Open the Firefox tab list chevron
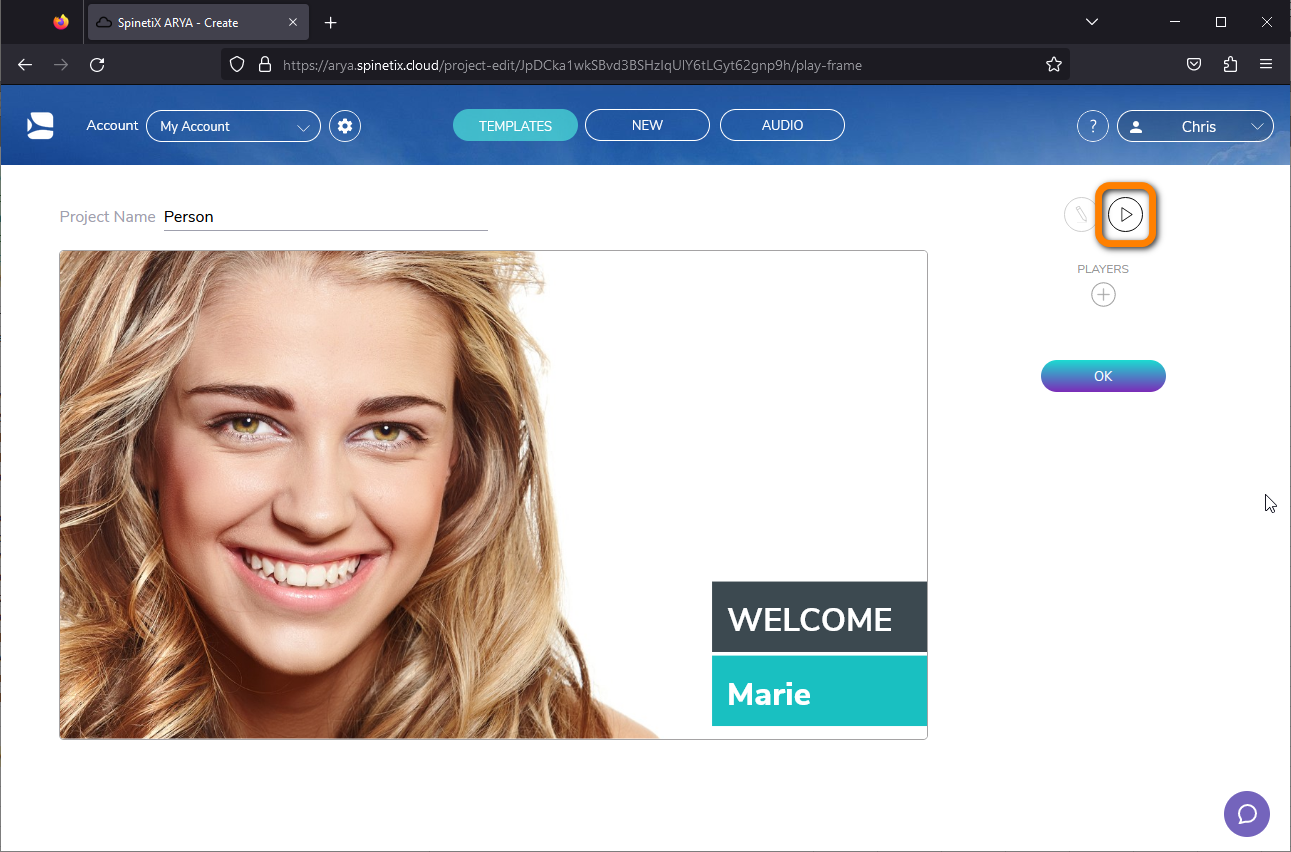 (x=1091, y=21)
